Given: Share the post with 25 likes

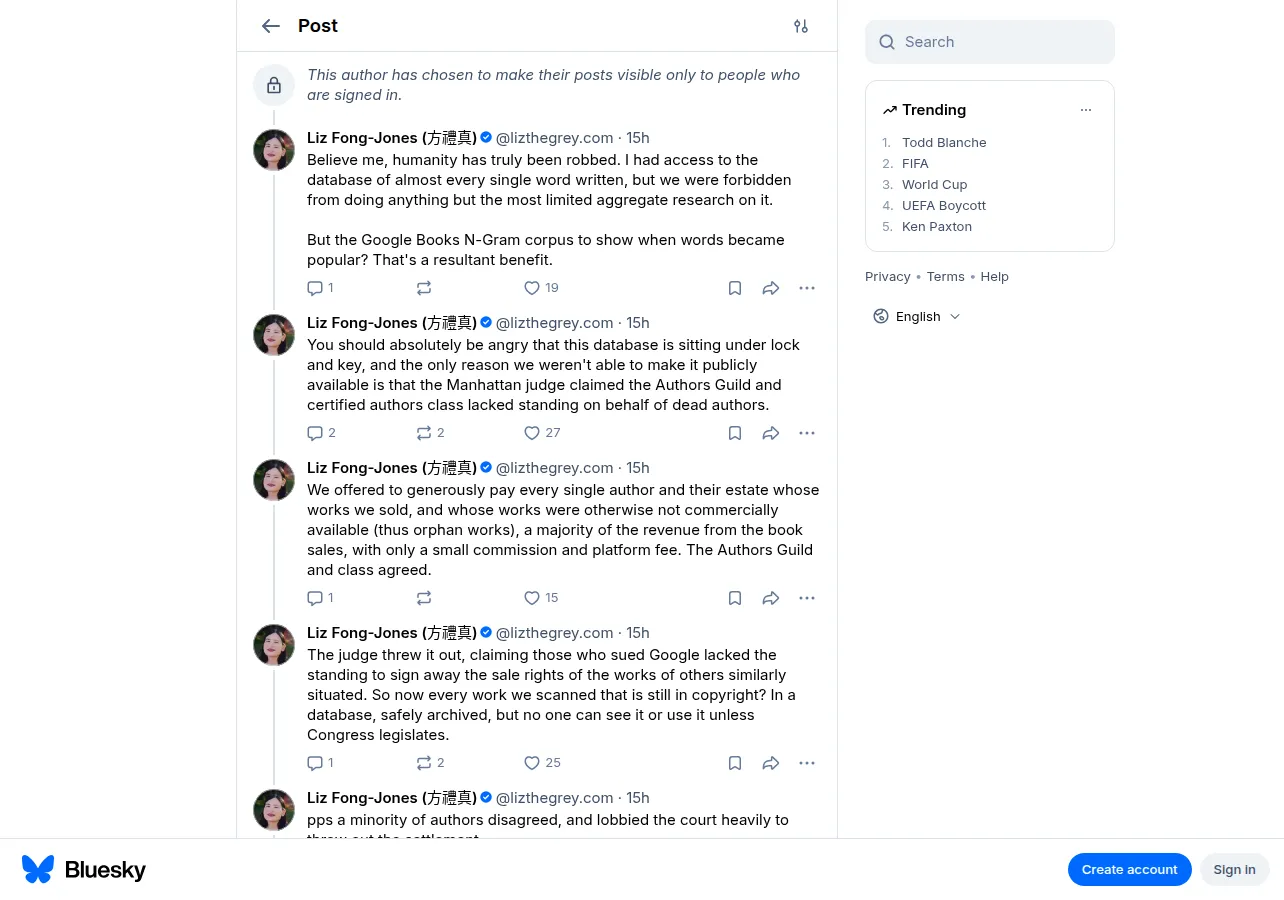Looking at the screenshot, I should pos(771,763).
